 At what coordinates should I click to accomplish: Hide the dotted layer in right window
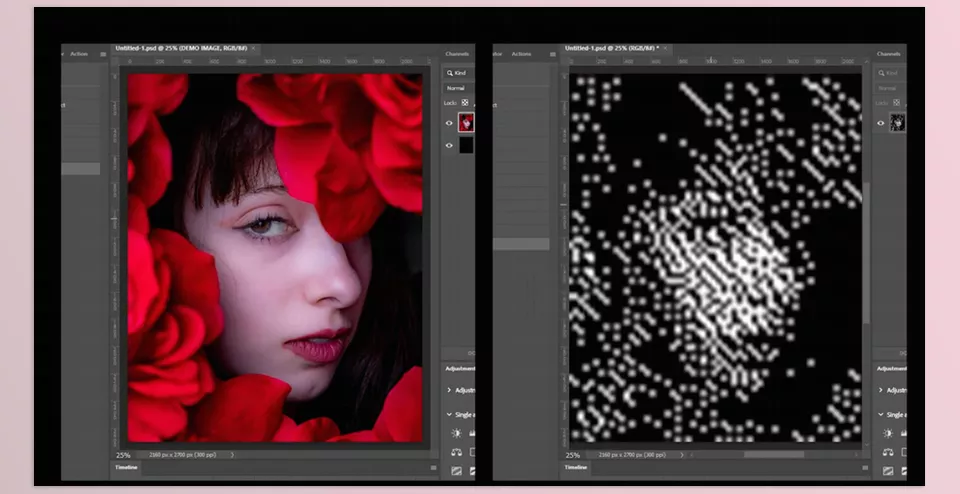(880, 123)
